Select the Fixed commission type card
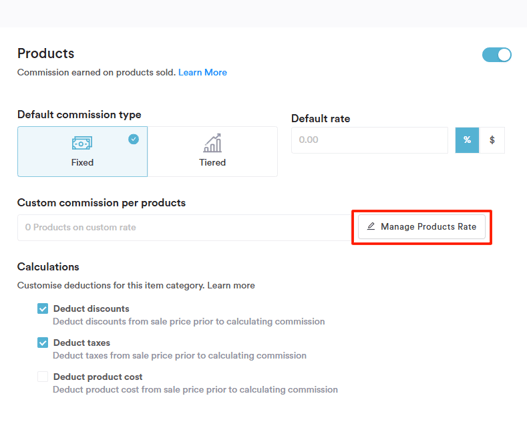 82,152
